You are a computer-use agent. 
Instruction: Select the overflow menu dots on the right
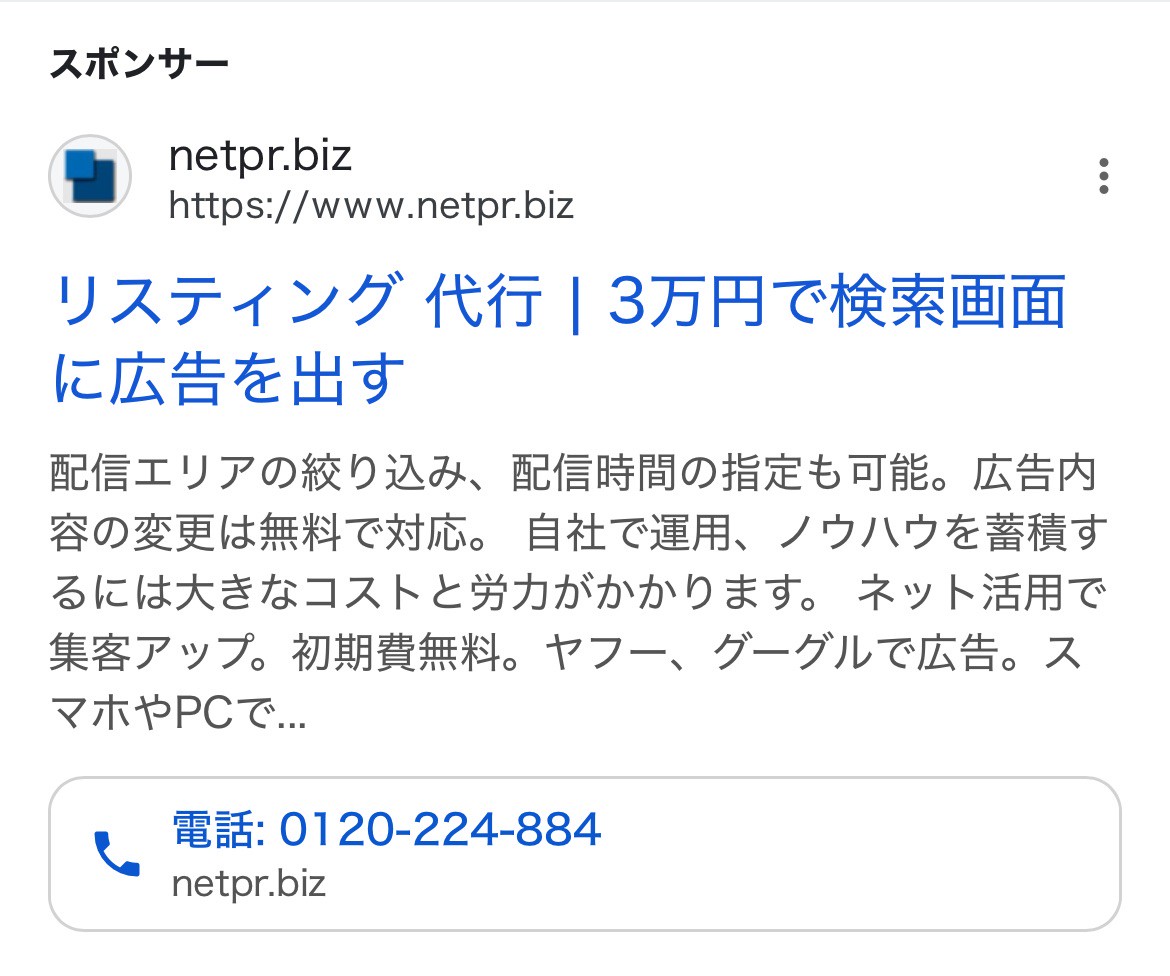pyautogui.click(x=1104, y=176)
